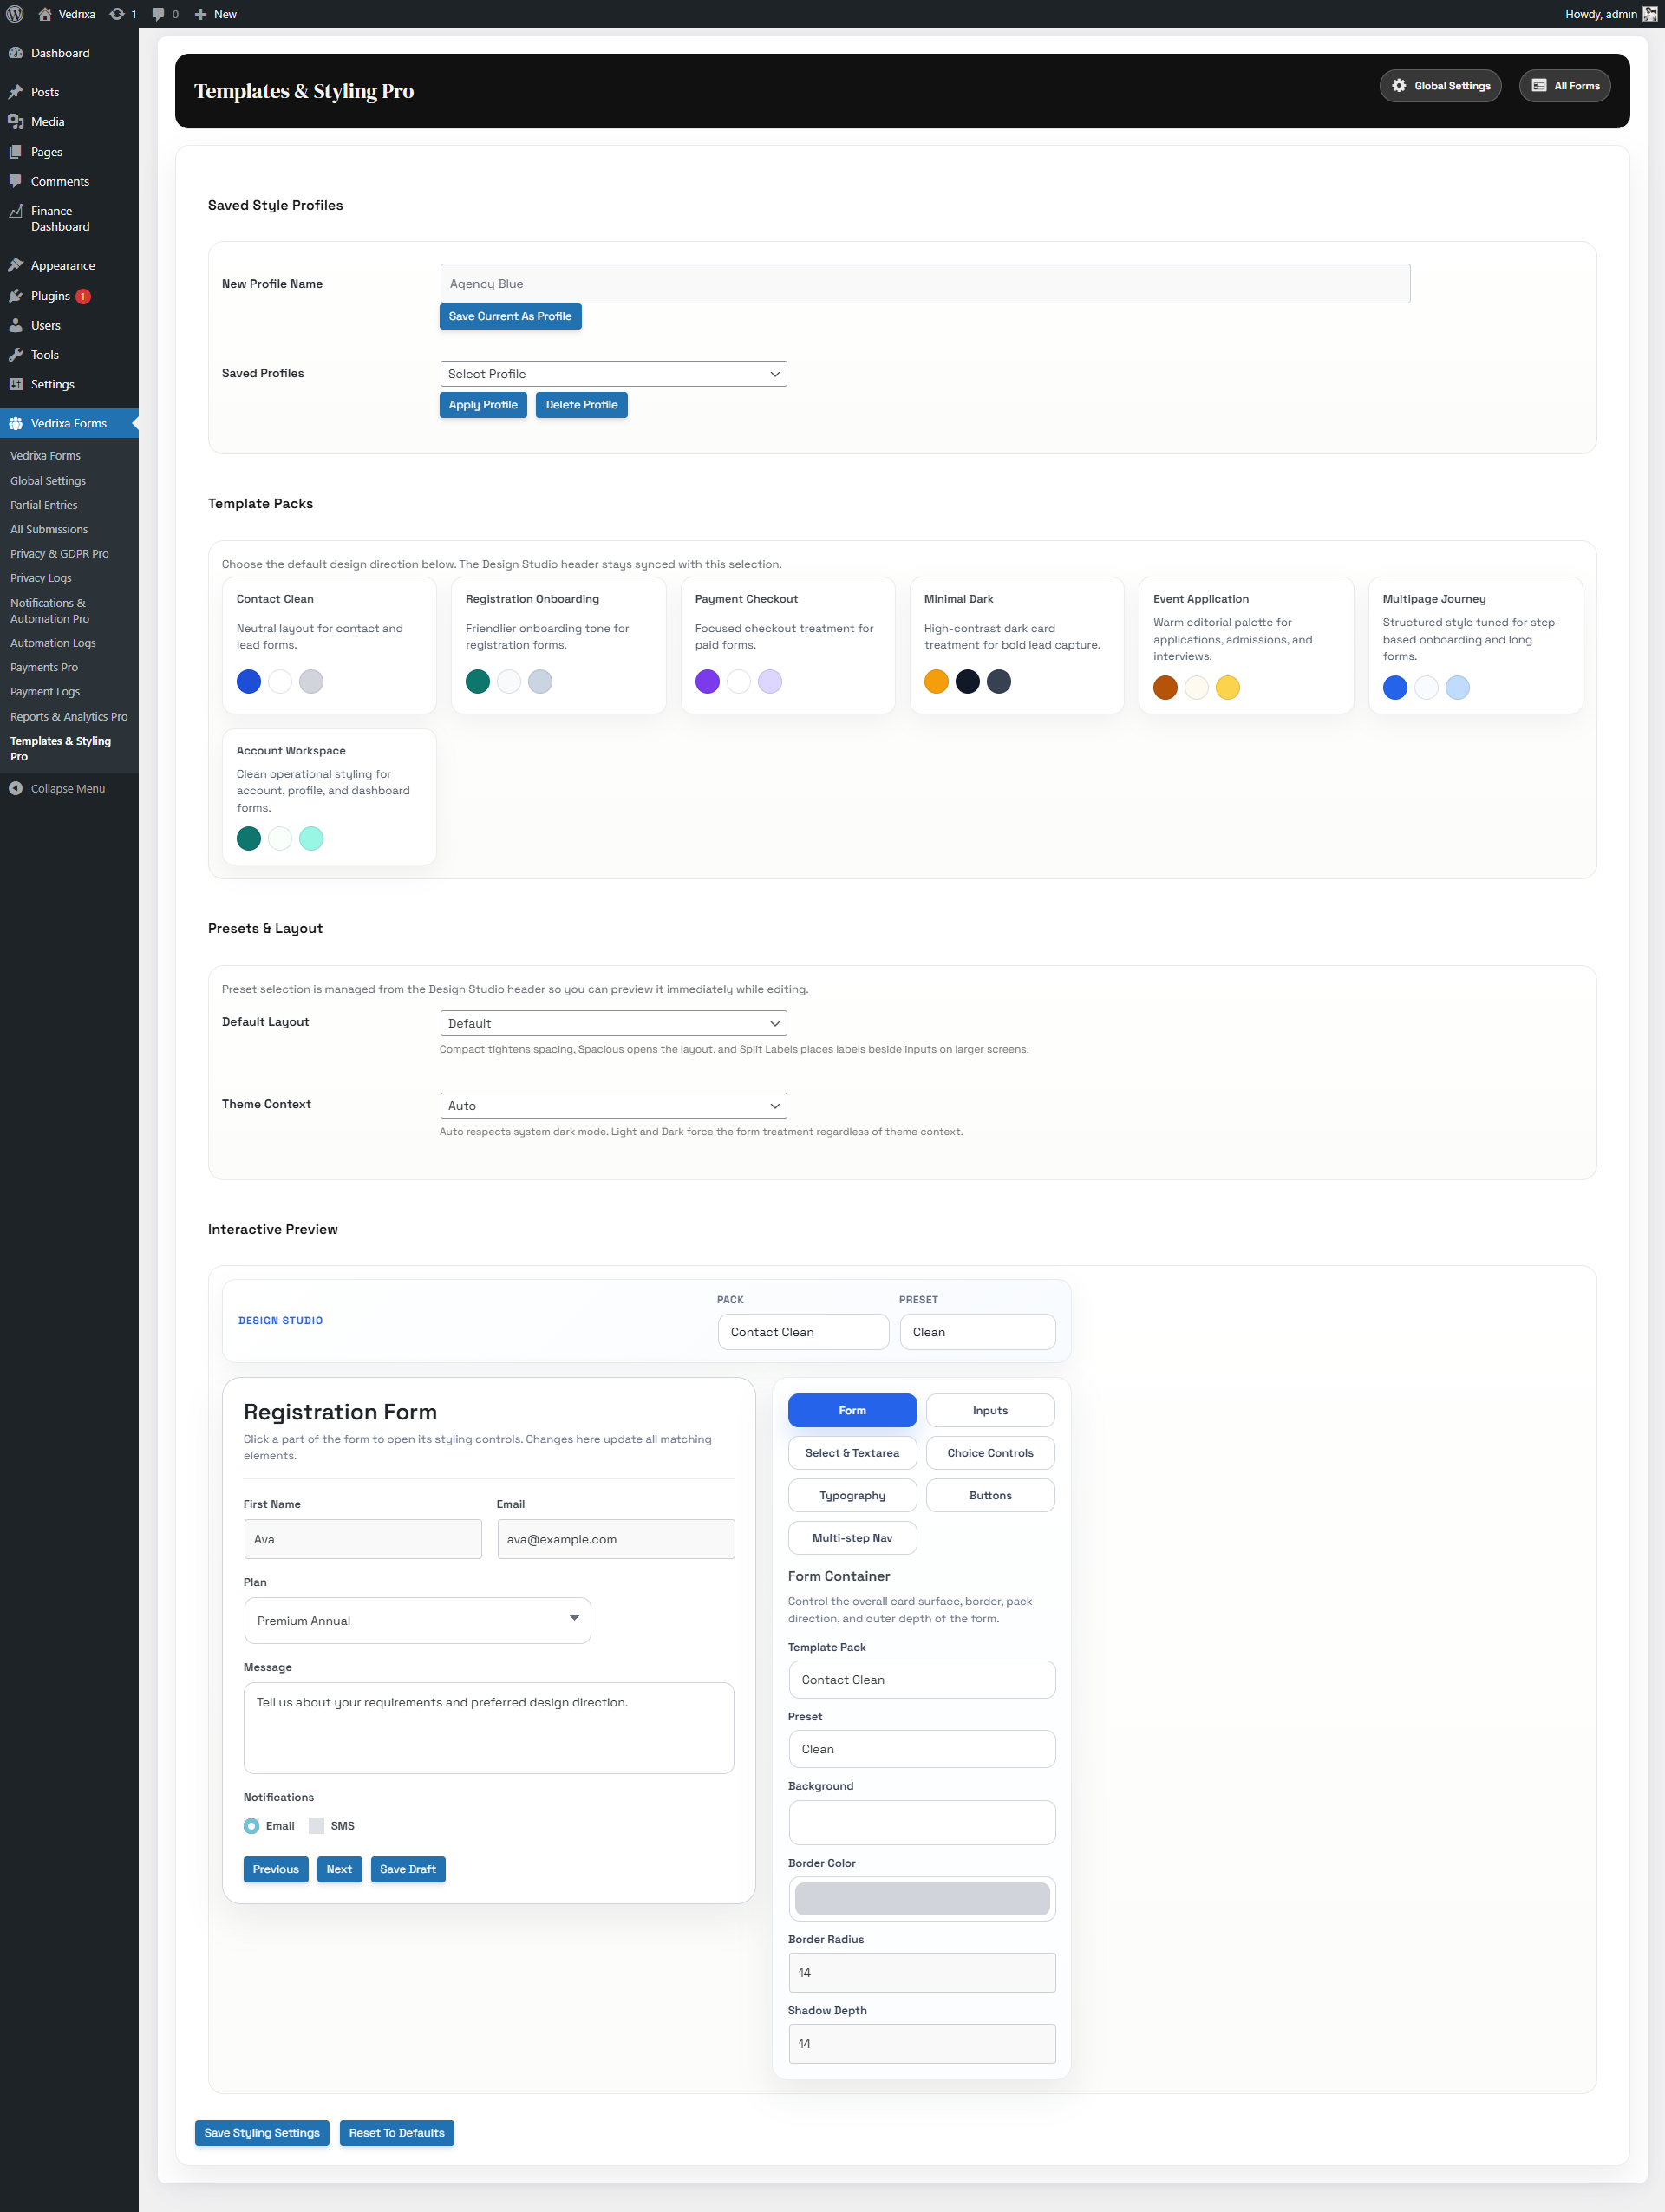
Task: Click the Comments icon in sidebar
Action: (16, 181)
